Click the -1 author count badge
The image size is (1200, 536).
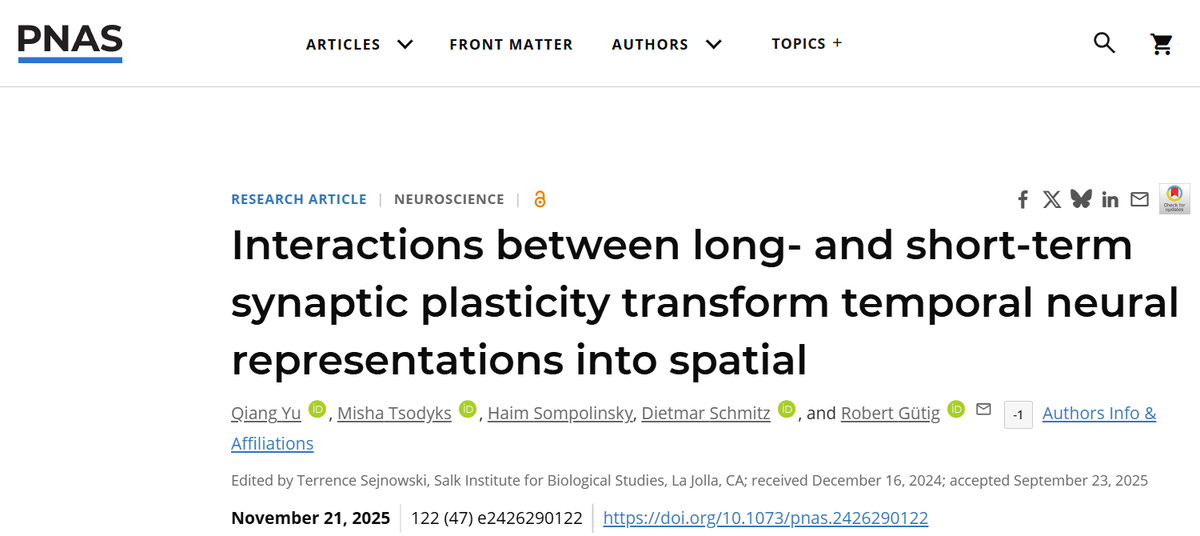click(x=1017, y=414)
